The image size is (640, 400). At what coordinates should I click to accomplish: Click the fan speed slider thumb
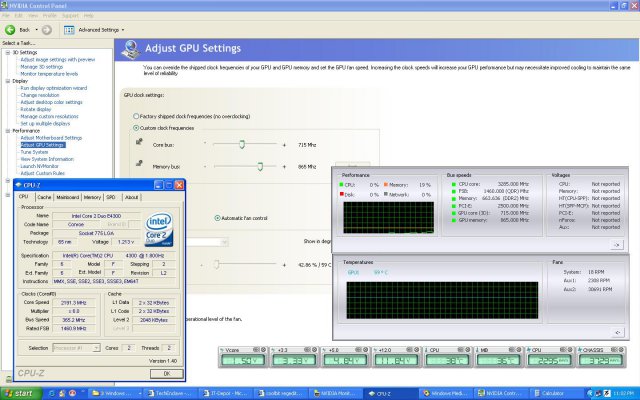pos(217,264)
